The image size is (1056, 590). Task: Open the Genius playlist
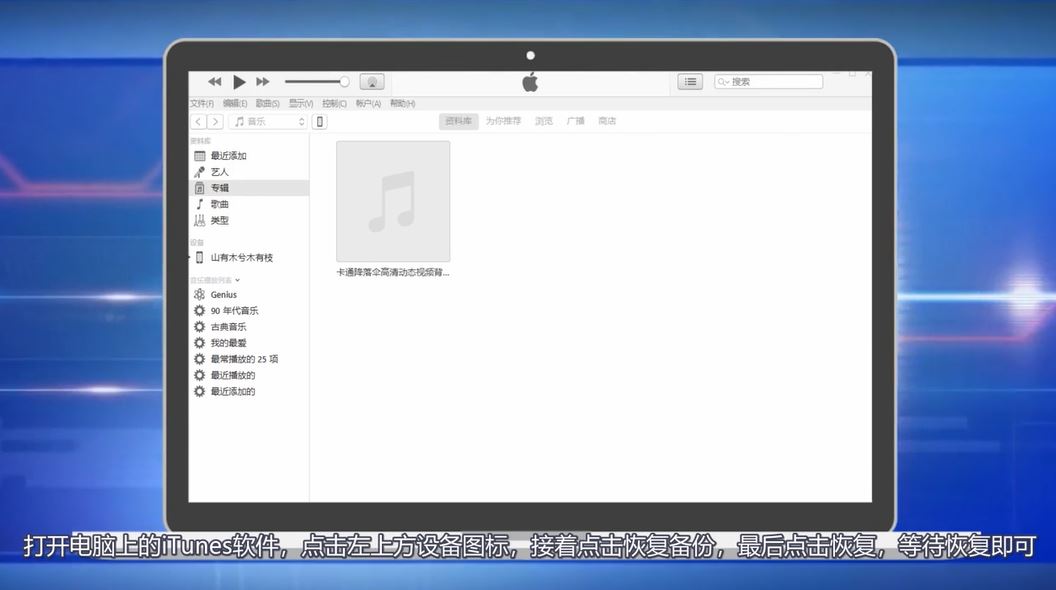pyautogui.click(x=225, y=294)
